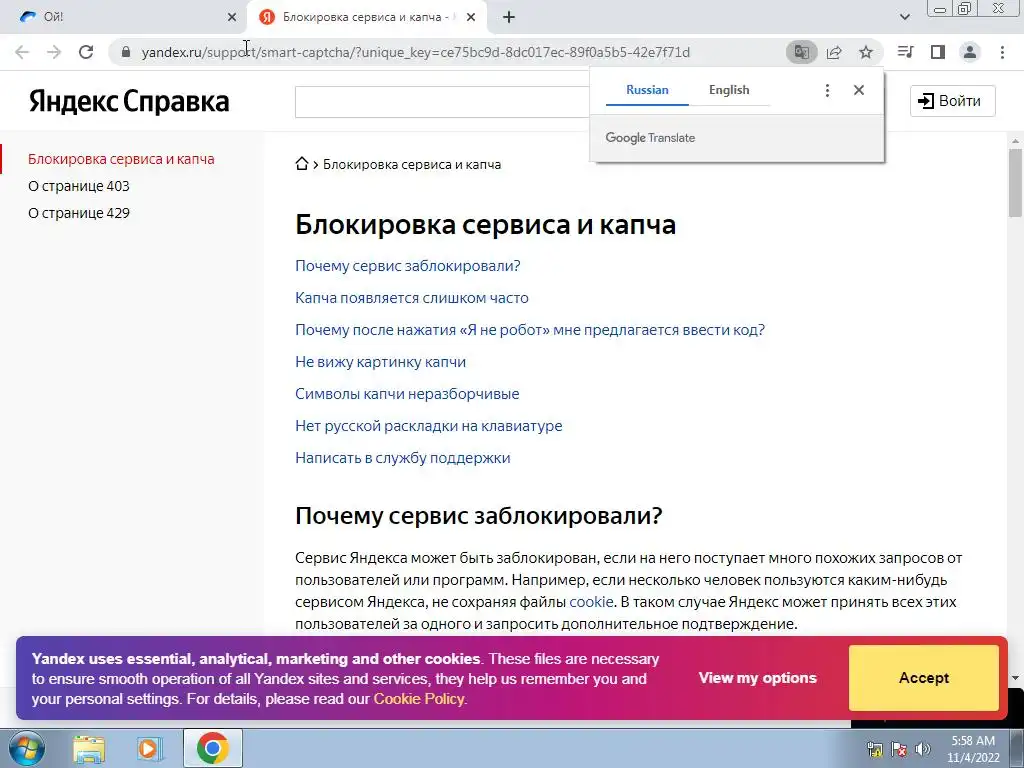
Task: Bookmark this page with the star icon
Action: pos(866,52)
